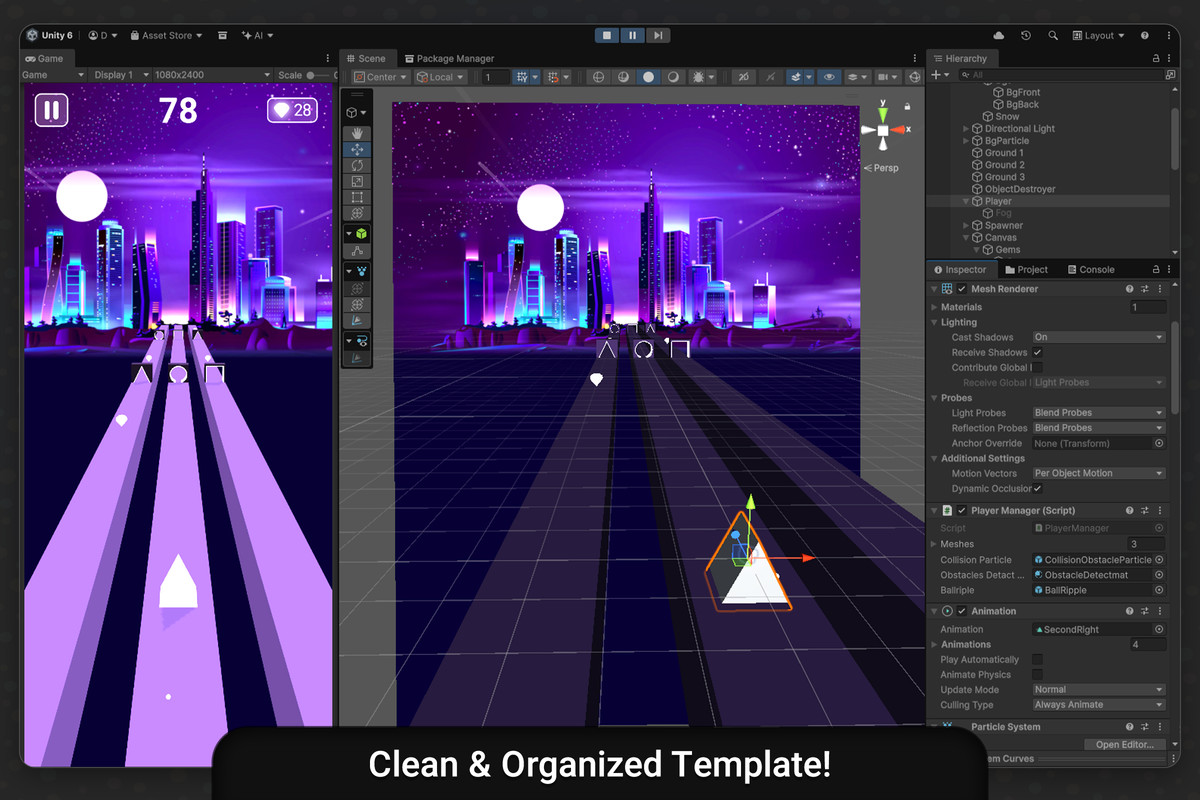Stop play mode with the Stop button
This screenshot has width=1200, height=800.
607,35
